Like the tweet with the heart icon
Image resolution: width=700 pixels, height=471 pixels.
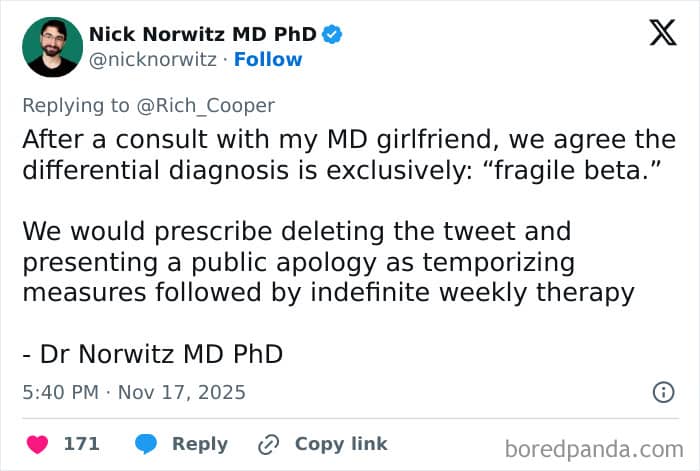pyautogui.click(x=38, y=444)
